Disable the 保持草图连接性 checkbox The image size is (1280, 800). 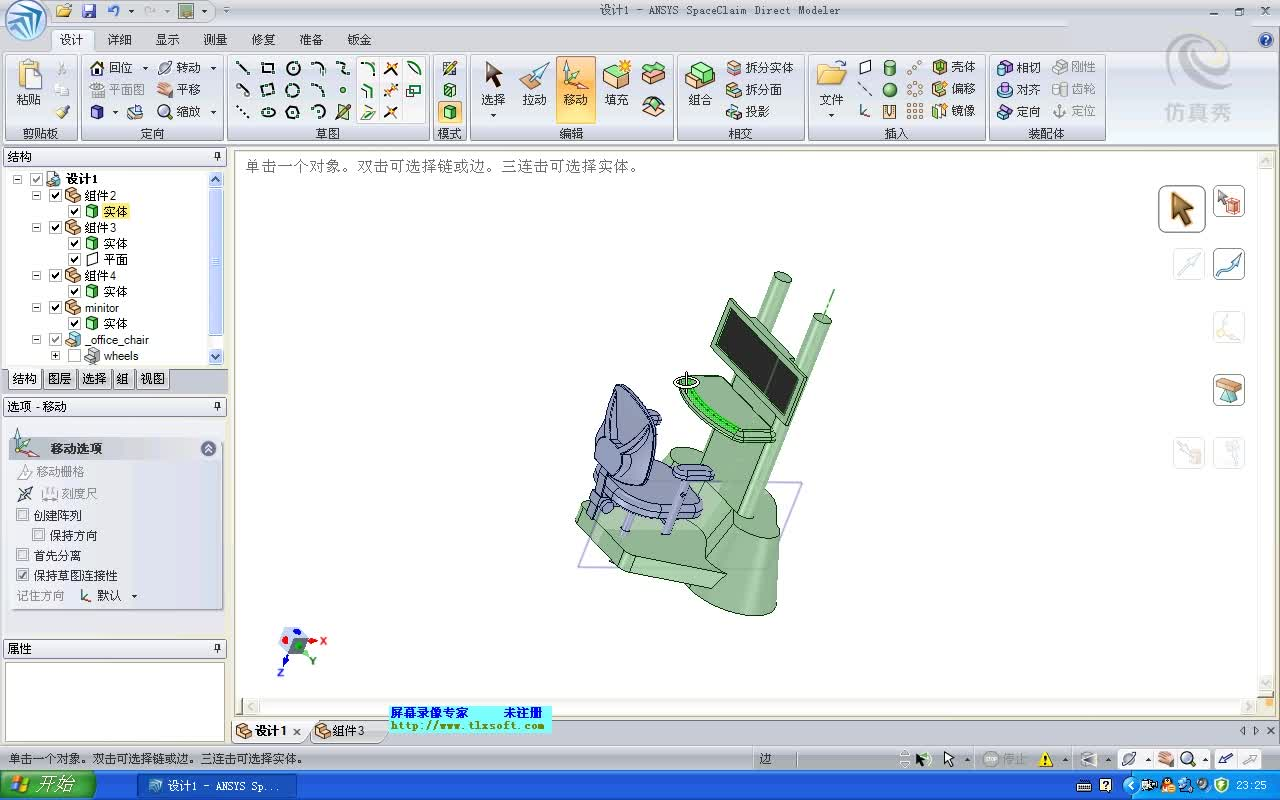coord(22,575)
